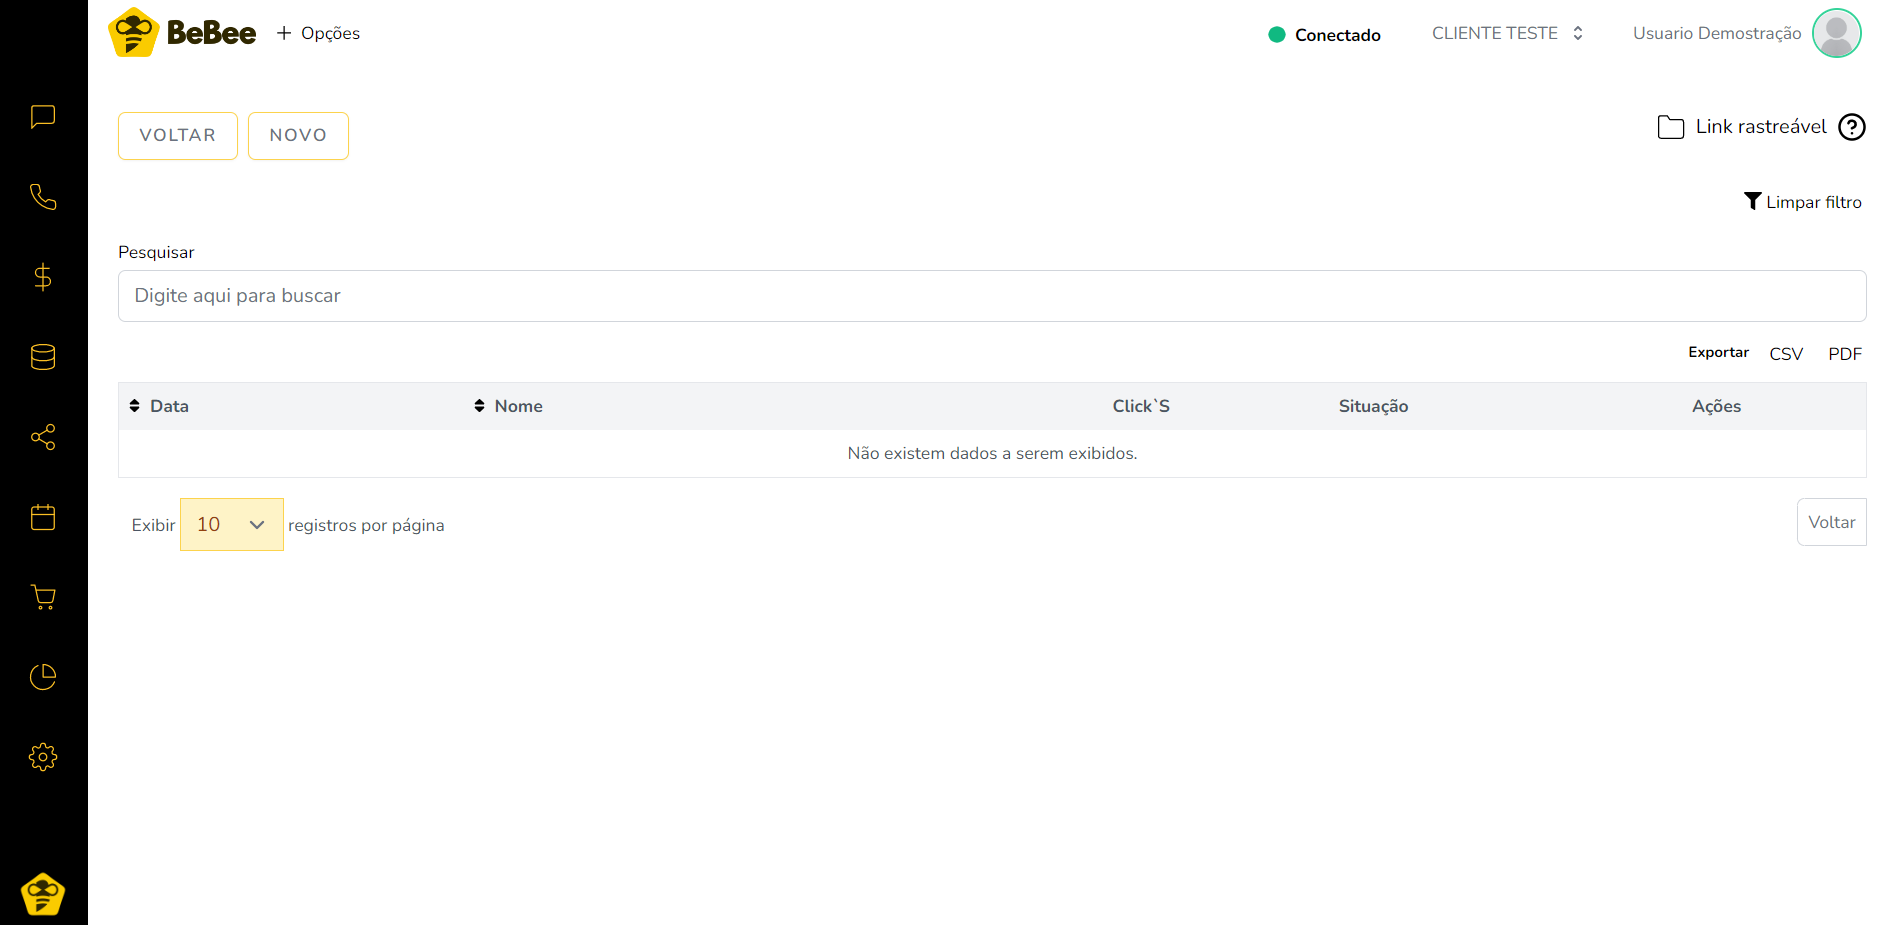Open the pie chart reports icon
This screenshot has height=925, width=1895.
43,677
